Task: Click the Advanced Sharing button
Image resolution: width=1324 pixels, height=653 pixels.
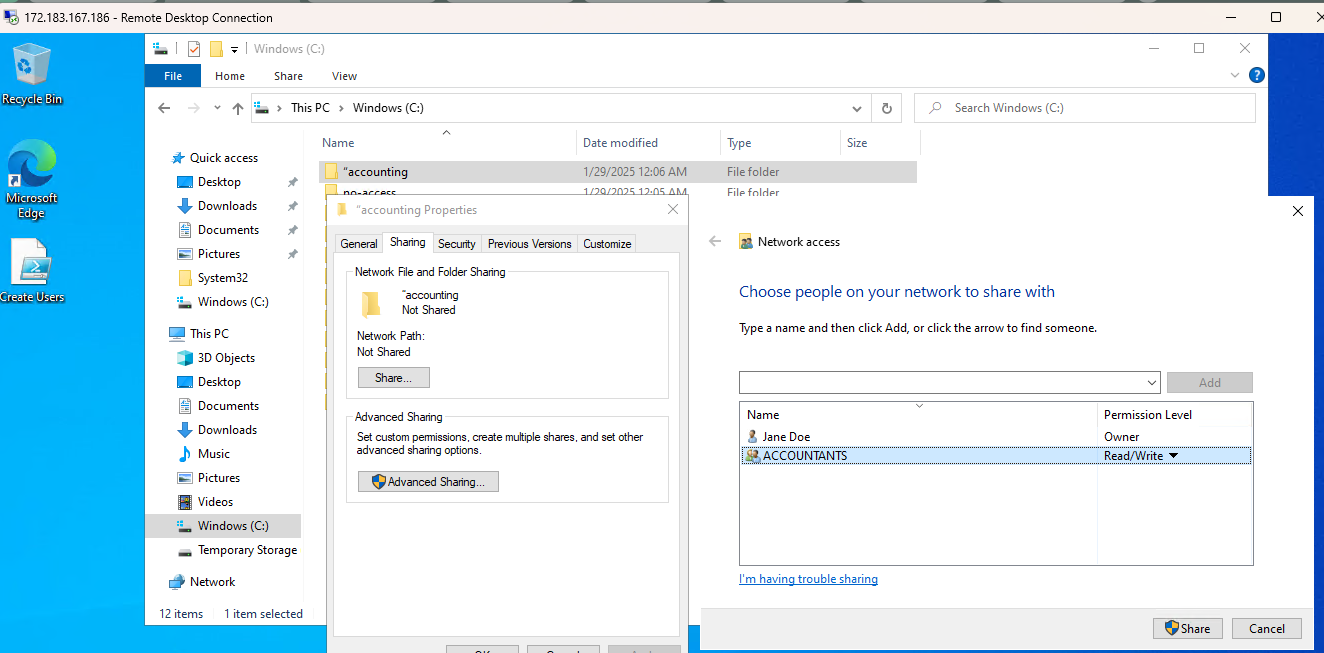Action: pyautogui.click(x=428, y=482)
